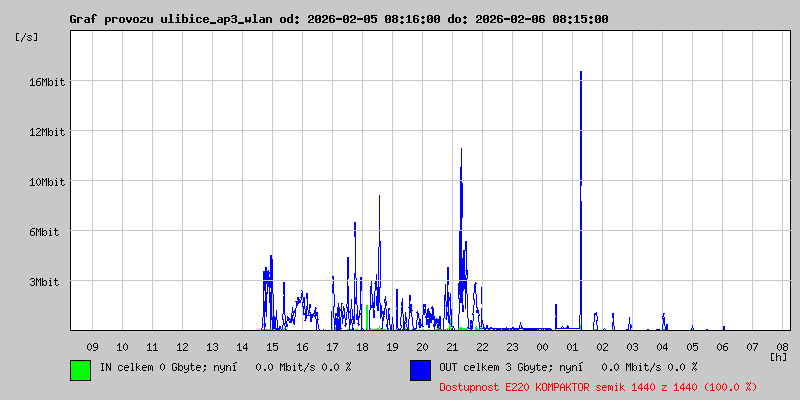Click the [h] hour unit label
The width and height of the screenshot is (800, 400).
(778, 357)
